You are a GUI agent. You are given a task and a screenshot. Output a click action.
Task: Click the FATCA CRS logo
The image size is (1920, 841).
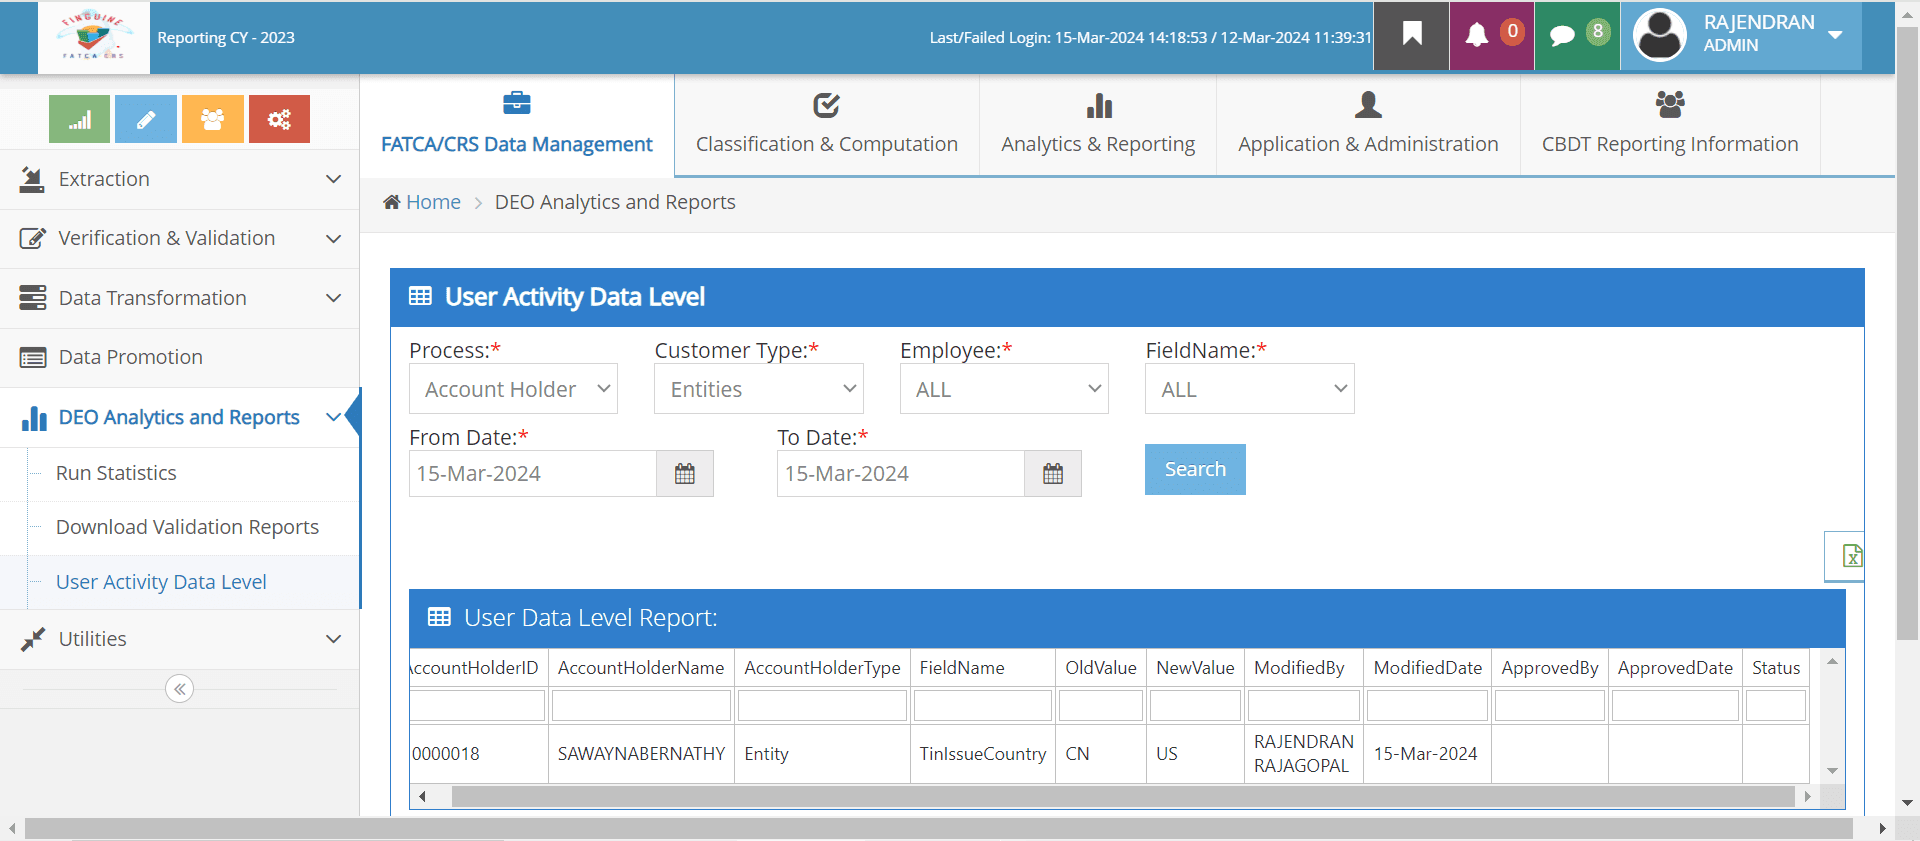(x=94, y=37)
